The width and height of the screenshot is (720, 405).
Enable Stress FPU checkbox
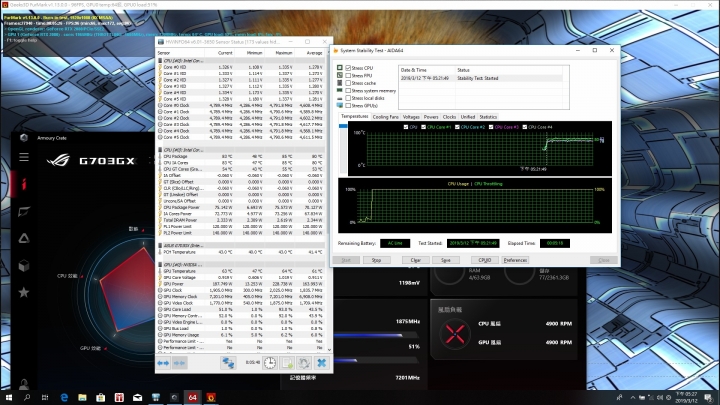point(348,75)
